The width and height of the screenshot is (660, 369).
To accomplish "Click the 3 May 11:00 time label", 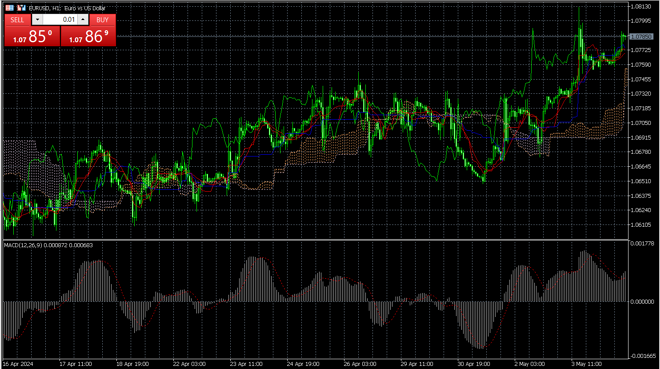I will click(x=586, y=364).
